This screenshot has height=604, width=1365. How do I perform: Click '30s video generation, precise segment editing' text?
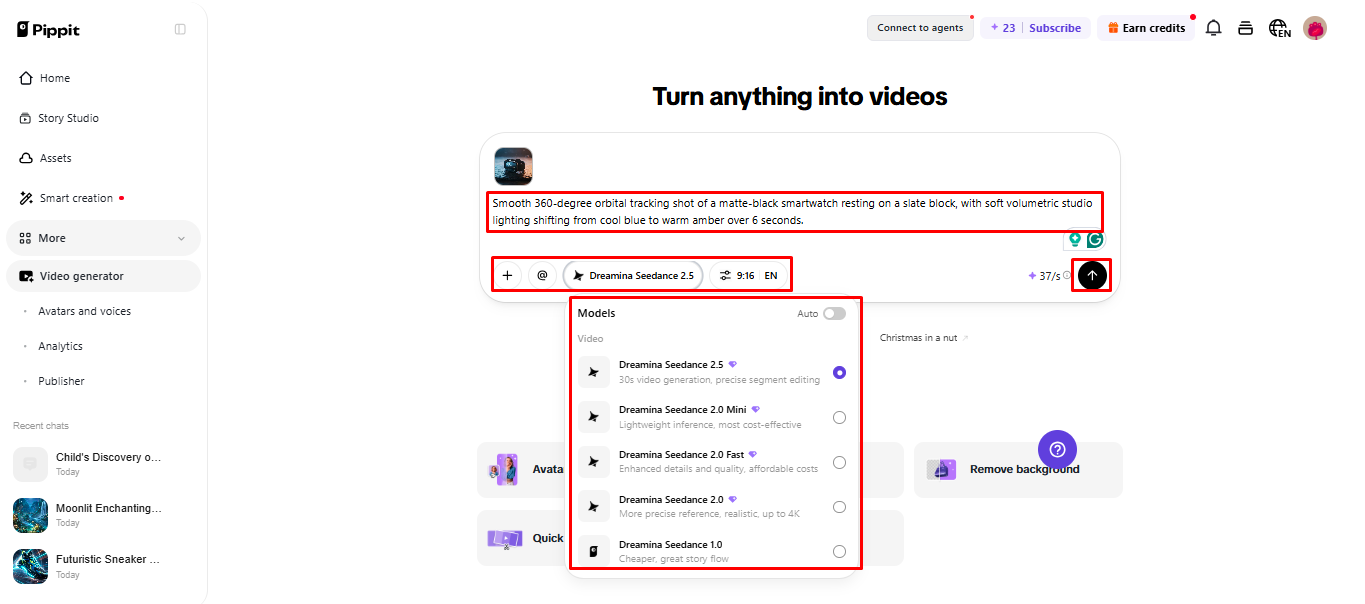tap(719, 380)
